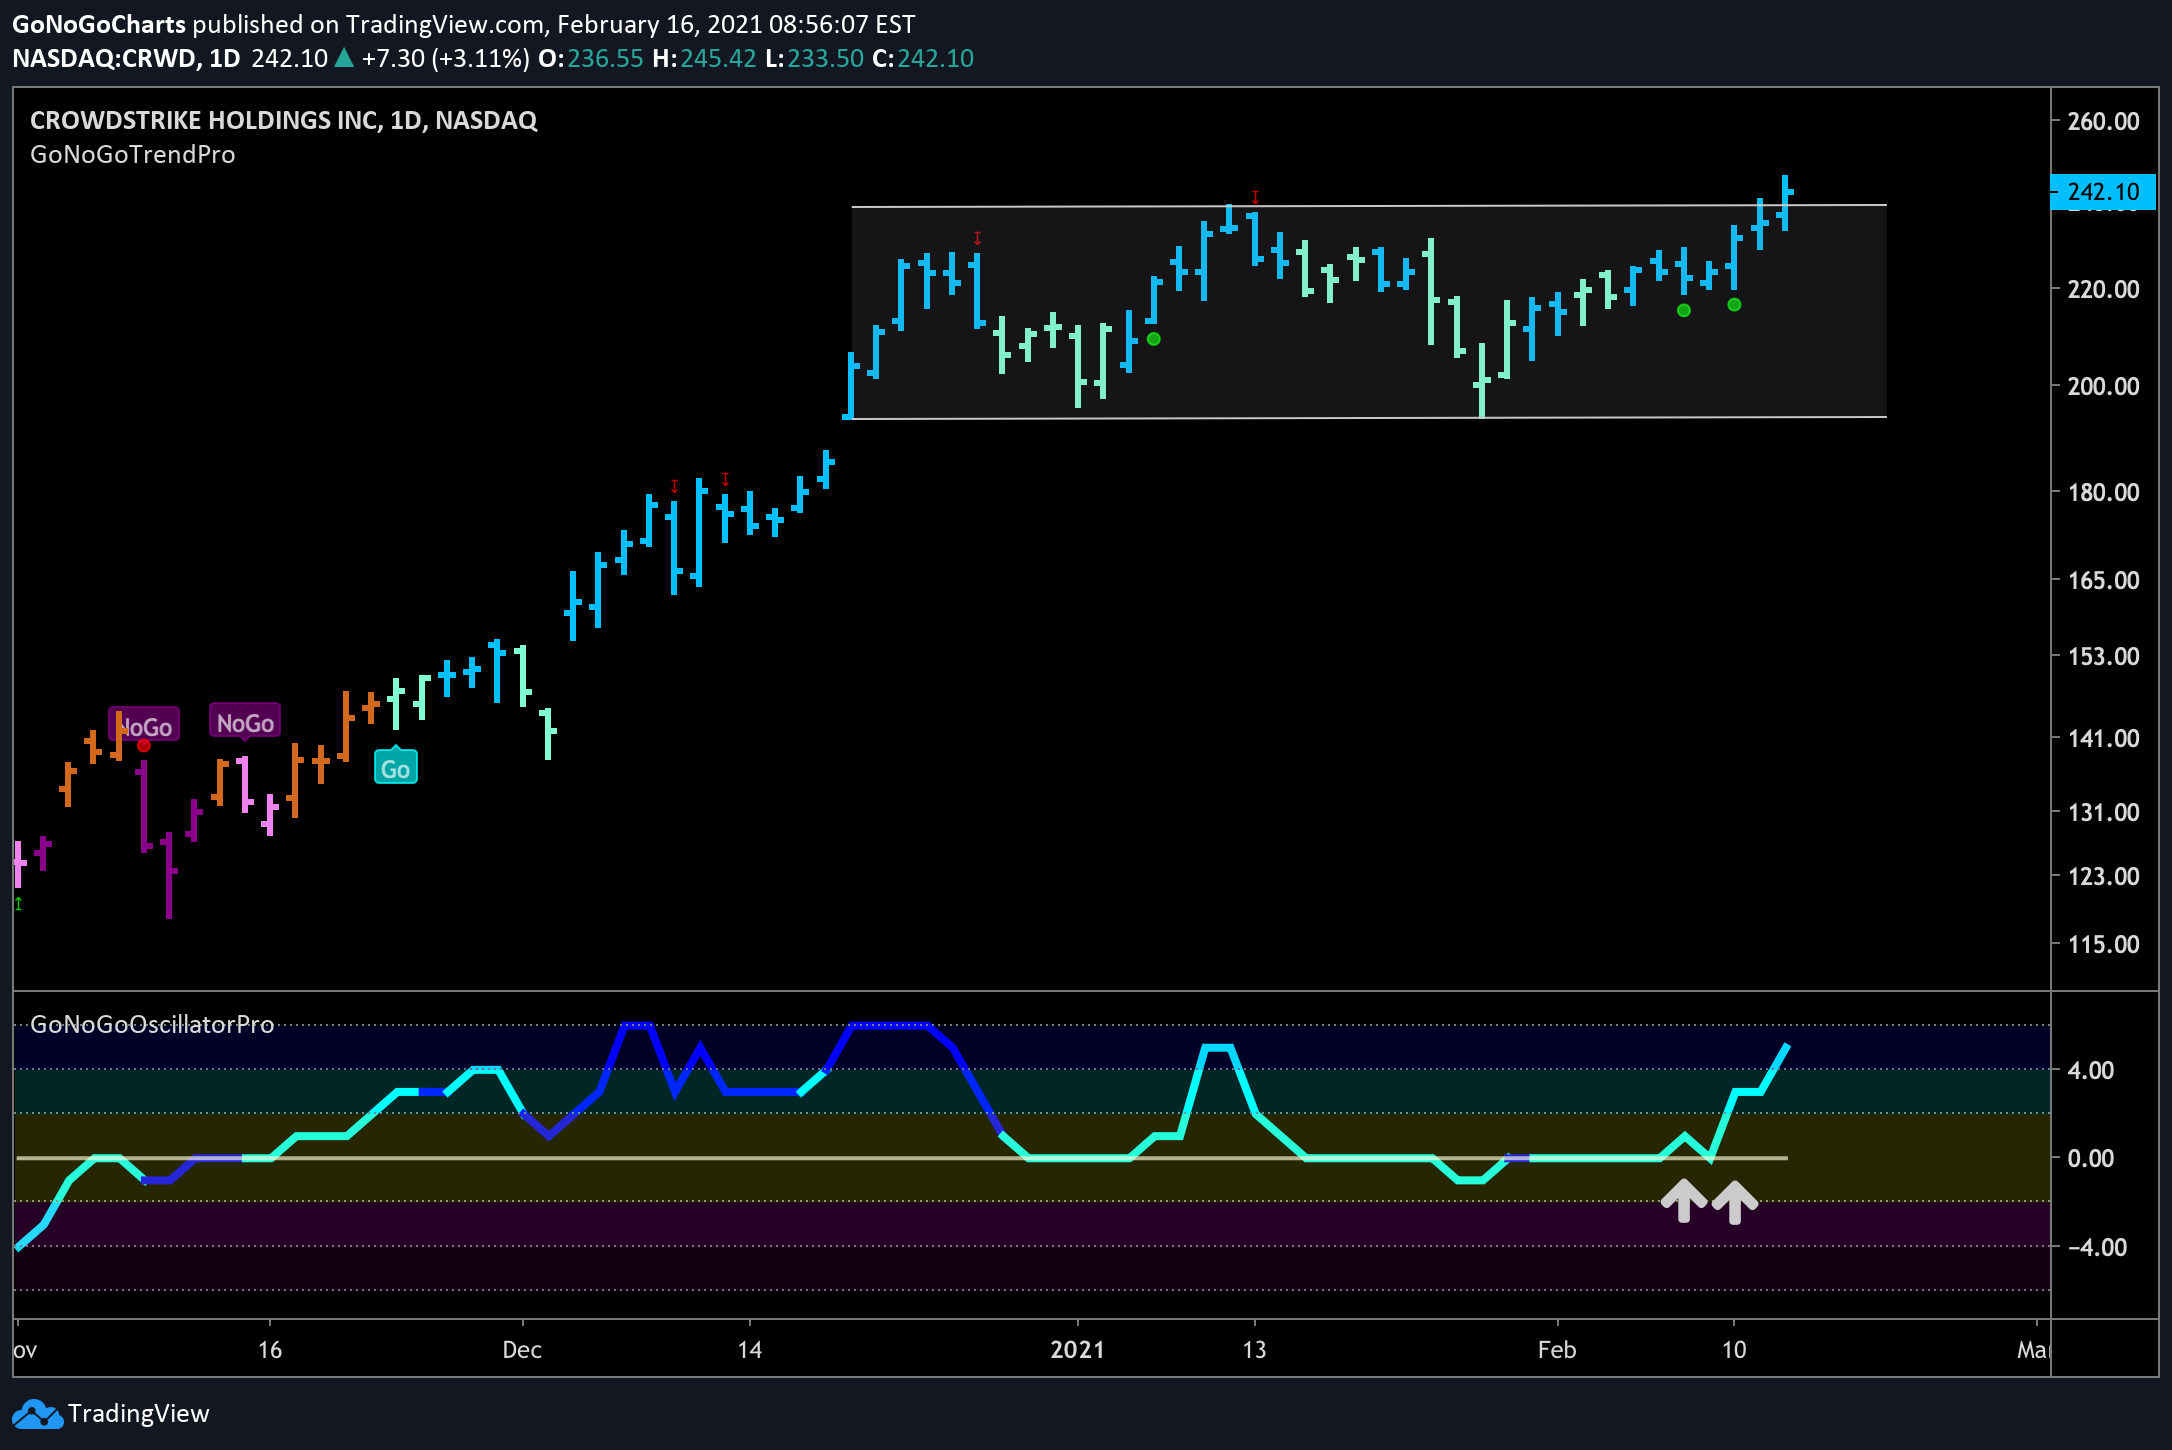Click the Dec date label on the time axis

click(522, 1350)
